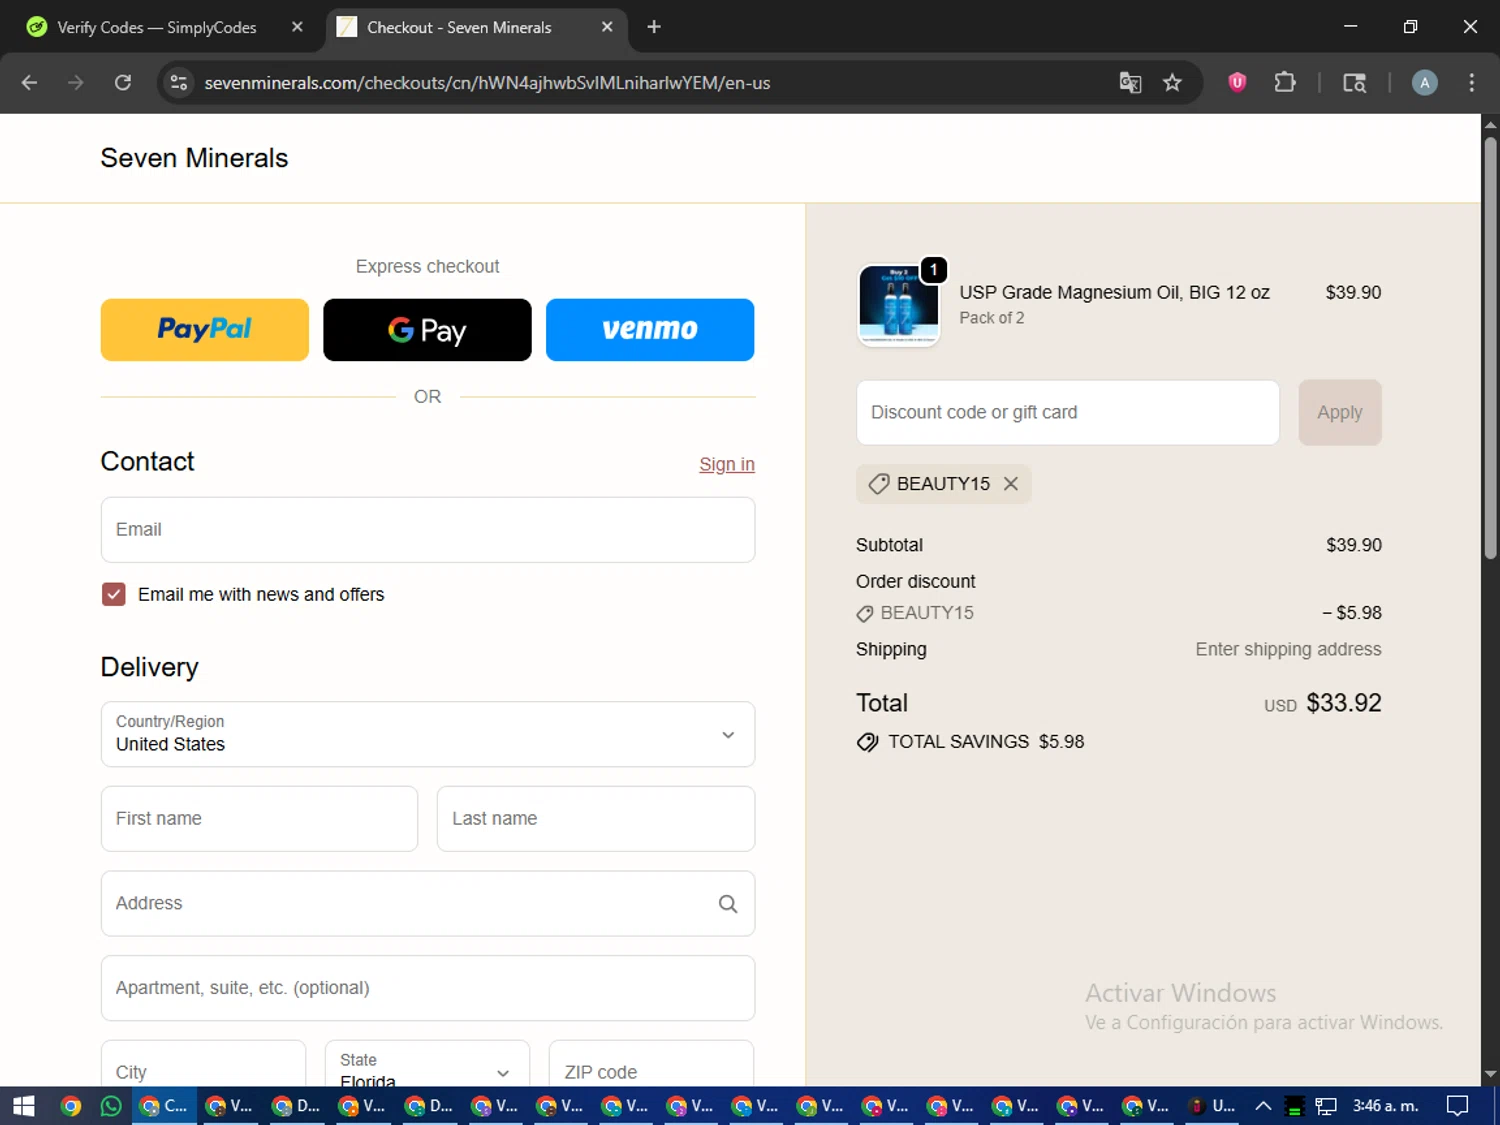Open the red shield extension icon

[x=1237, y=83]
